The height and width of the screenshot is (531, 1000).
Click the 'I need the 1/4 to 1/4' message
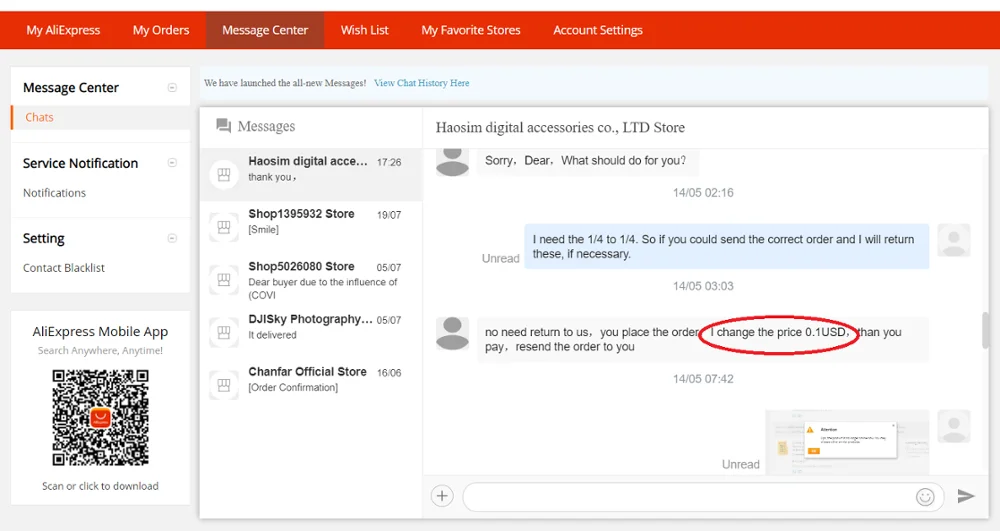click(x=726, y=246)
